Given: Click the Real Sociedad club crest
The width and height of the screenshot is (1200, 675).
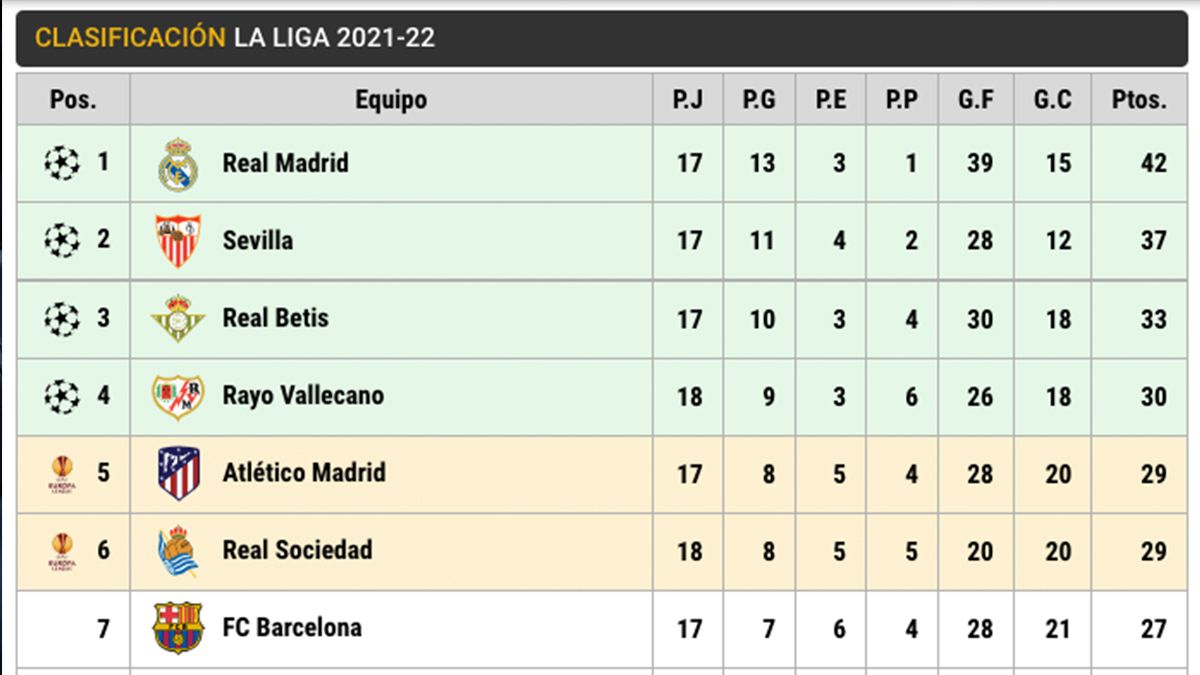Looking at the screenshot, I should [x=178, y=551].
